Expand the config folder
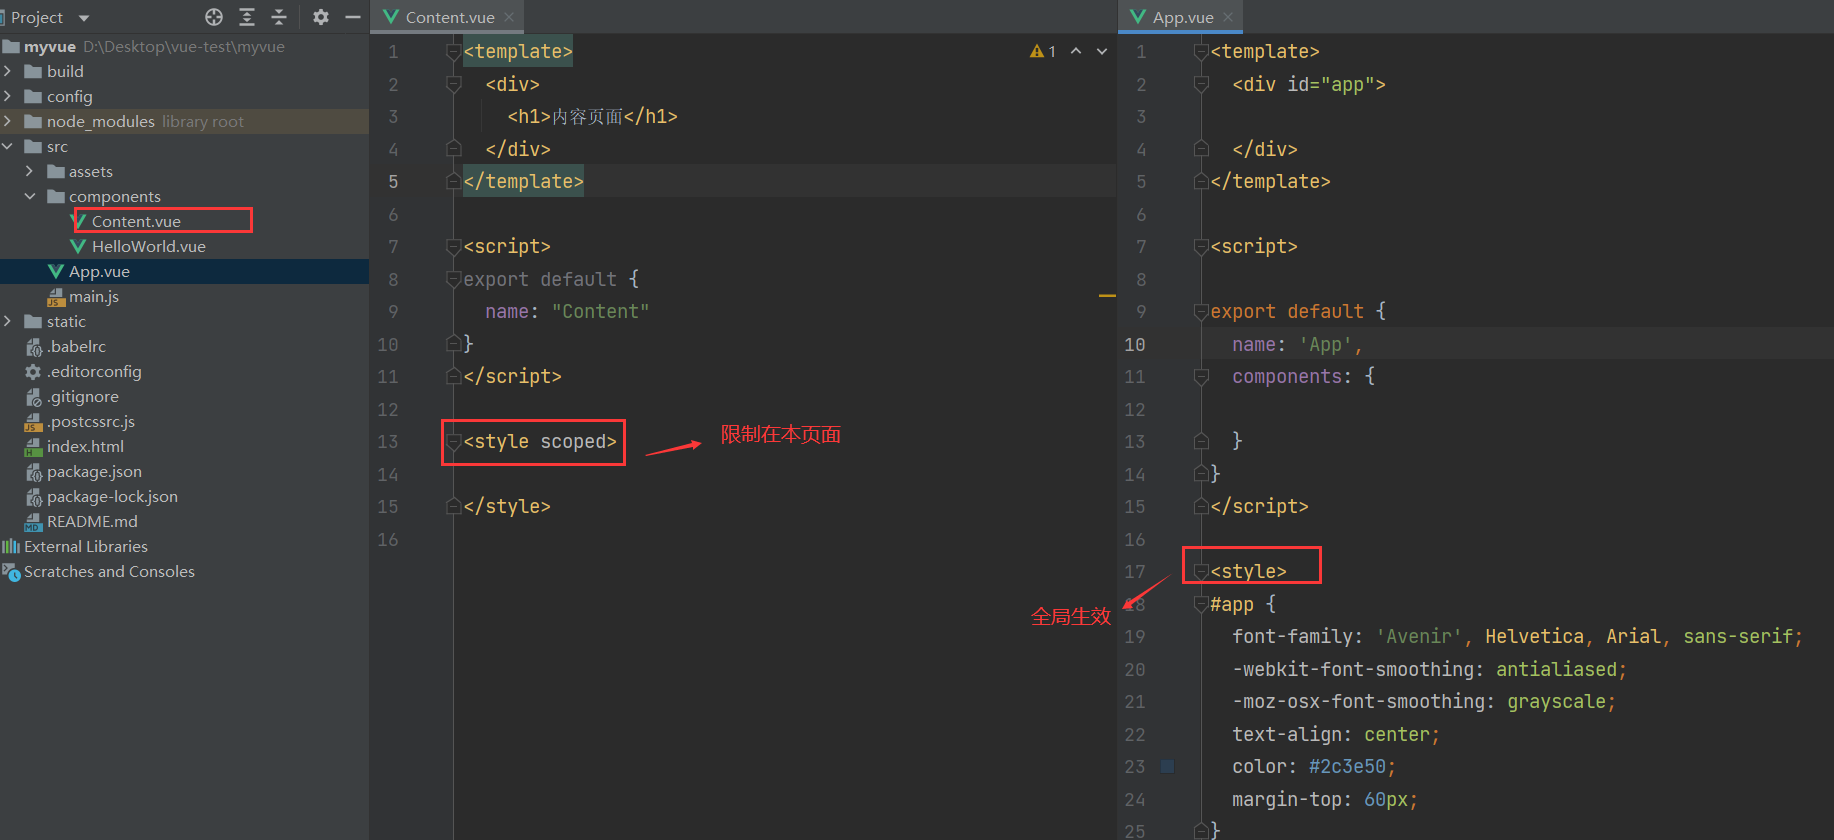Image resolution: width=1834 pixels, height=840 pixels. coord(8,96)
